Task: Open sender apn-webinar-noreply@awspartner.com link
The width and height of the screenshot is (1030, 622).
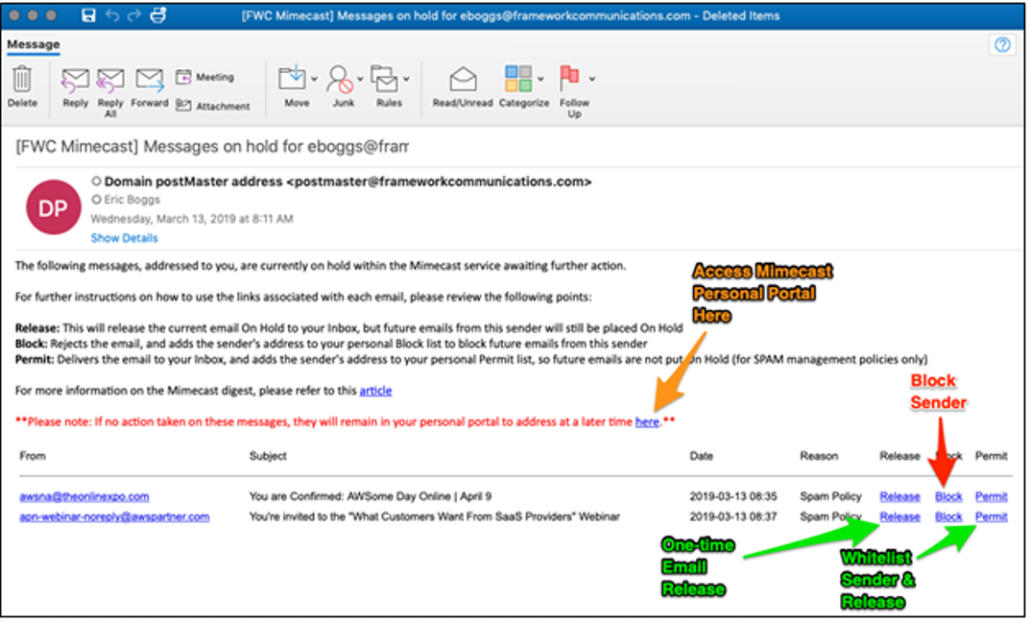Action: (x=114, y=516)
